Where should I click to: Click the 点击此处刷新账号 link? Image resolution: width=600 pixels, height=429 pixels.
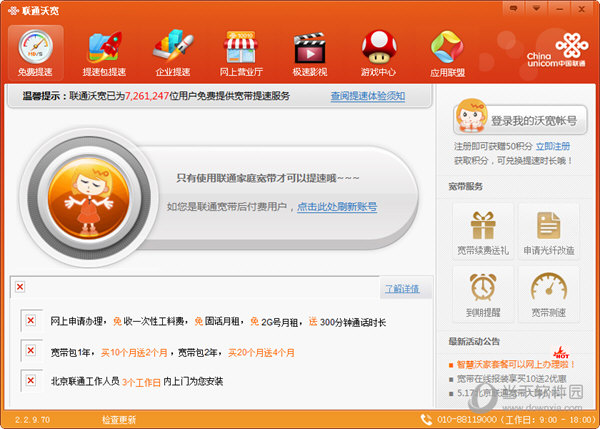pyautogui.click(x=337, y=207)
